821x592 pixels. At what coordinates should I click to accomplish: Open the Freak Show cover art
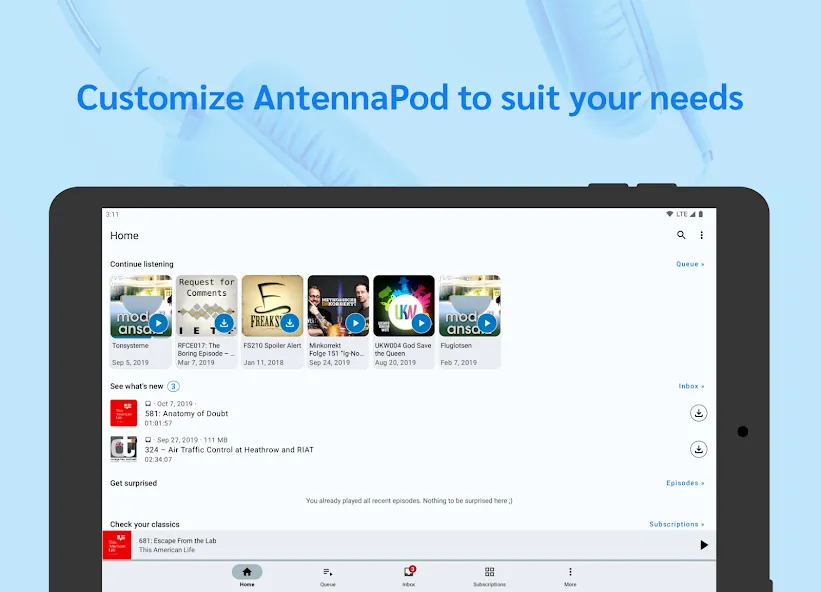[x=272, y=306]
